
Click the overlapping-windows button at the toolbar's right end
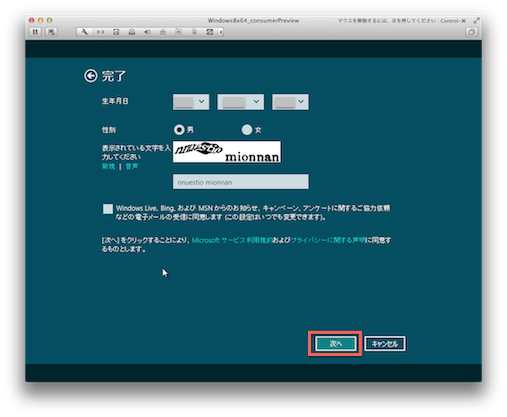(x=471, y=32)
